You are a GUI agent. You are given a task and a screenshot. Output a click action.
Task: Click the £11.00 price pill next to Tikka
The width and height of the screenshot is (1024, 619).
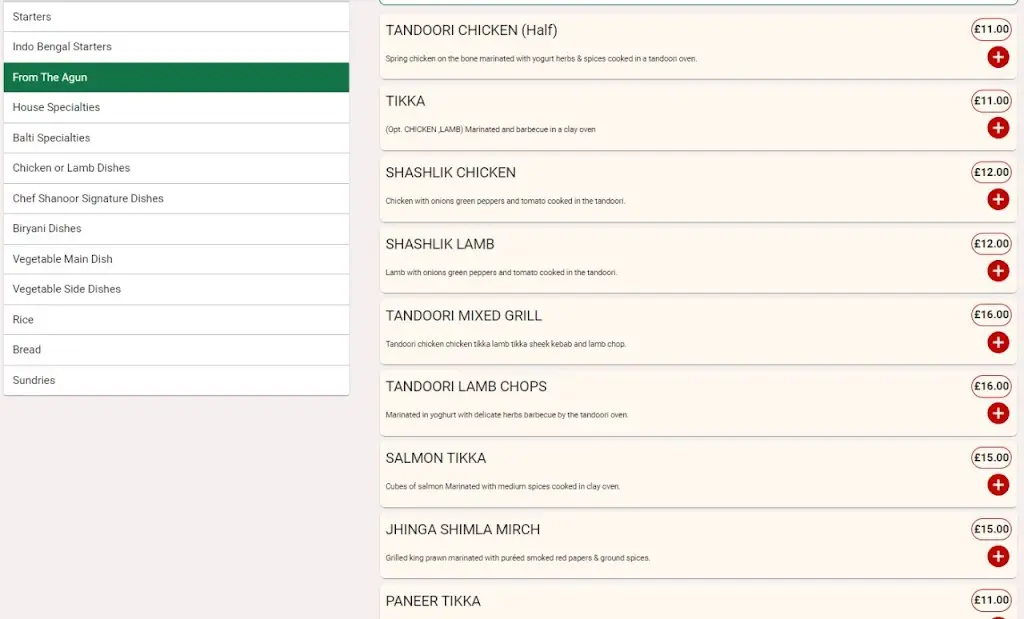[990, 101]
